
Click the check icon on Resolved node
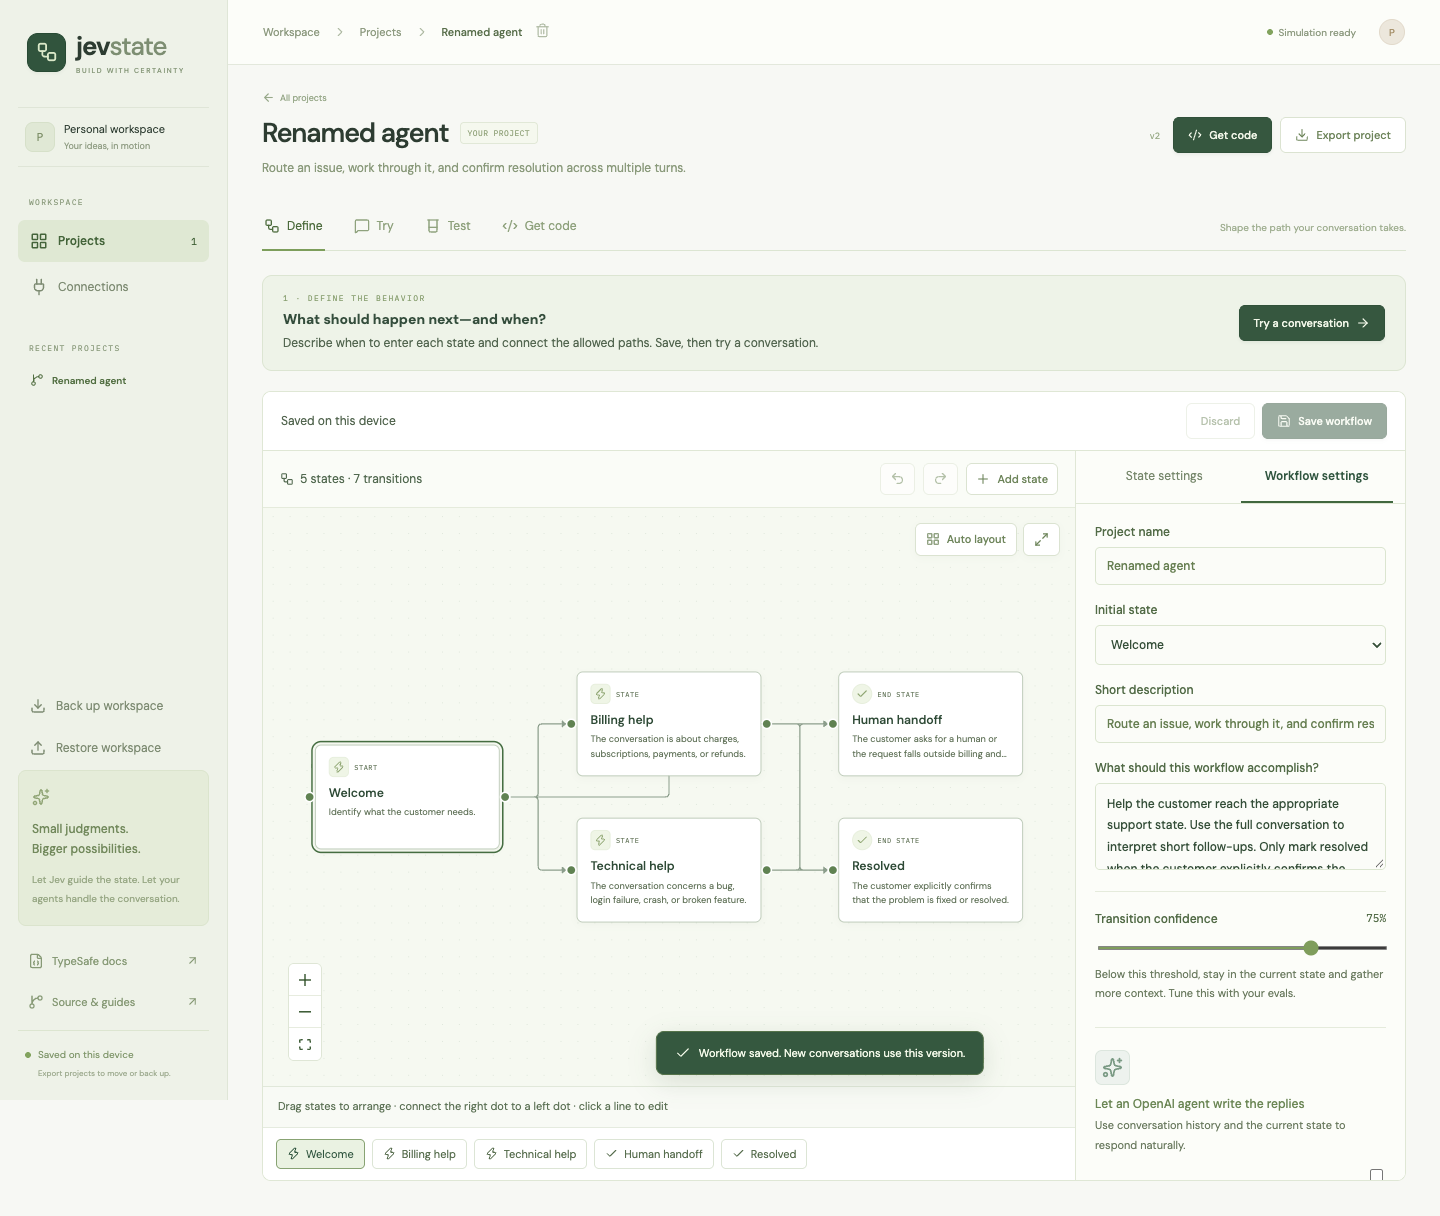tap(862, 840)
